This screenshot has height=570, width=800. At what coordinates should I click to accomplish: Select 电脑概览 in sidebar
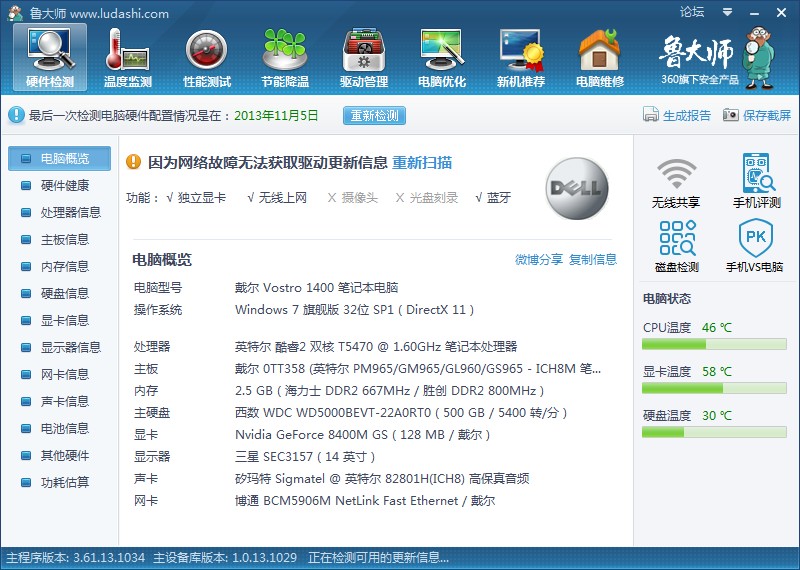59,158
